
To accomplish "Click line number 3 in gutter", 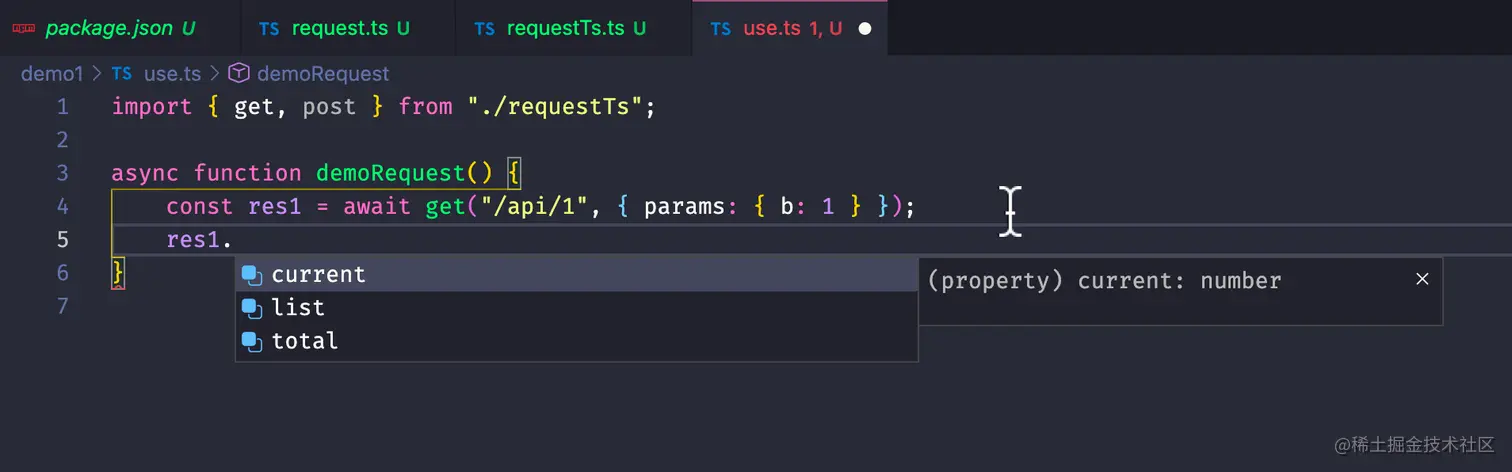I will click(x=63, y=173).
